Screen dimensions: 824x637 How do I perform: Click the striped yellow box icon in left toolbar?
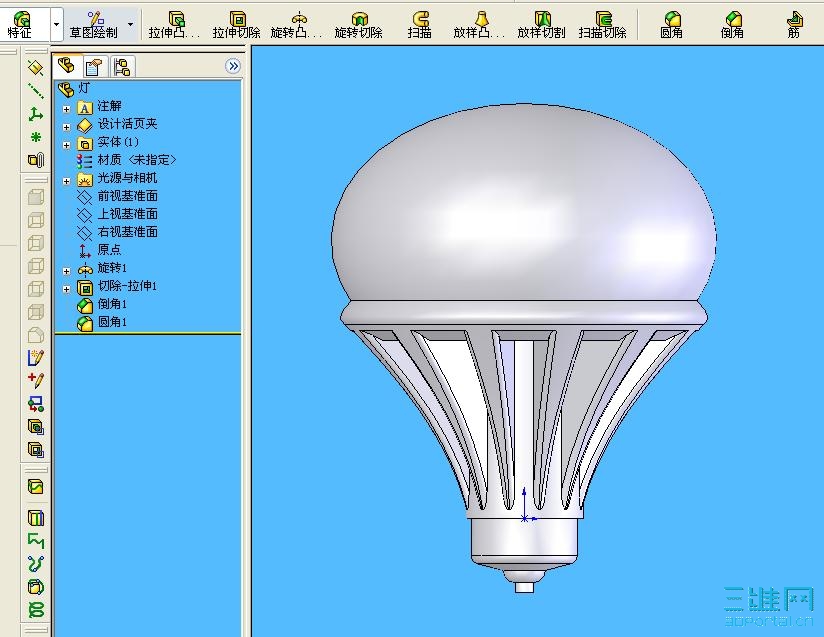35,518
